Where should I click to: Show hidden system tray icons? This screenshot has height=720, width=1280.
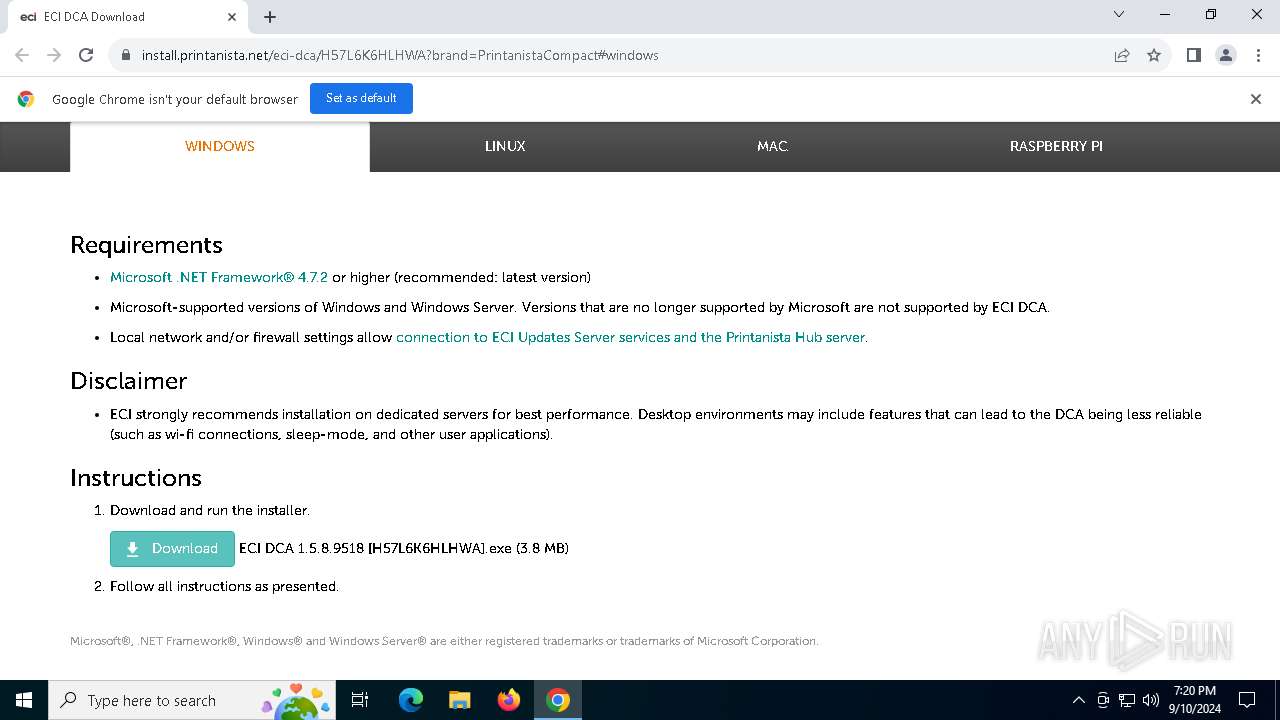click(x=1078, y=700)
